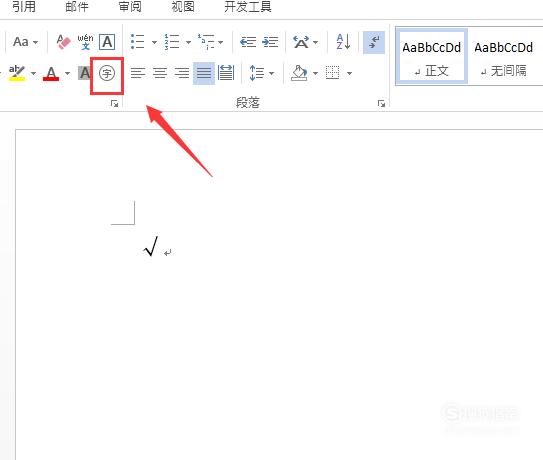Switch to the 邮件 tab
The image size is (543, 460).
tap(77, 7)
